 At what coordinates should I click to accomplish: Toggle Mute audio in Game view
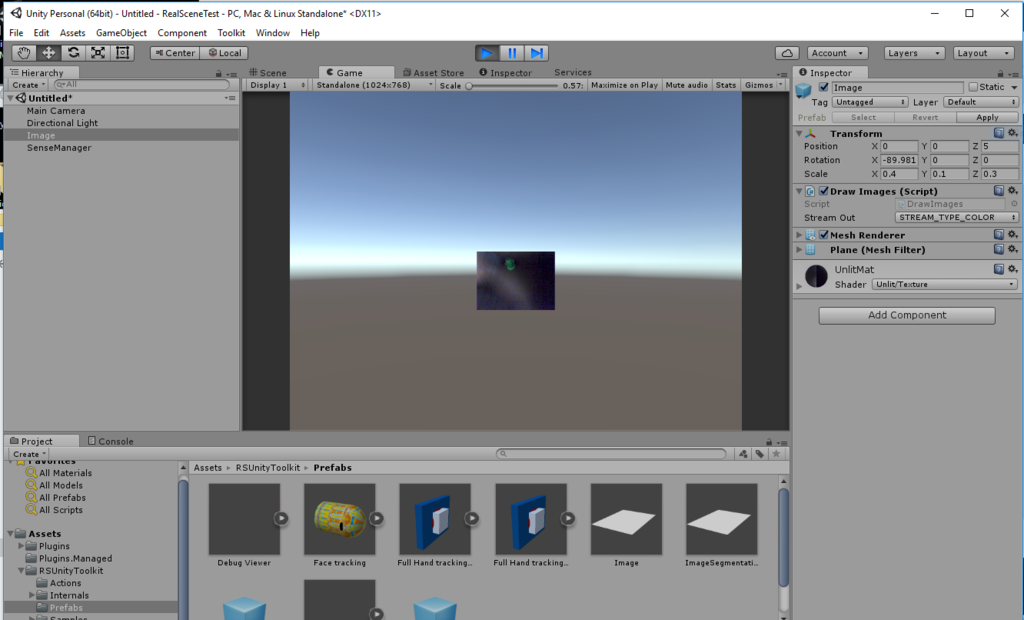[686, 85]
